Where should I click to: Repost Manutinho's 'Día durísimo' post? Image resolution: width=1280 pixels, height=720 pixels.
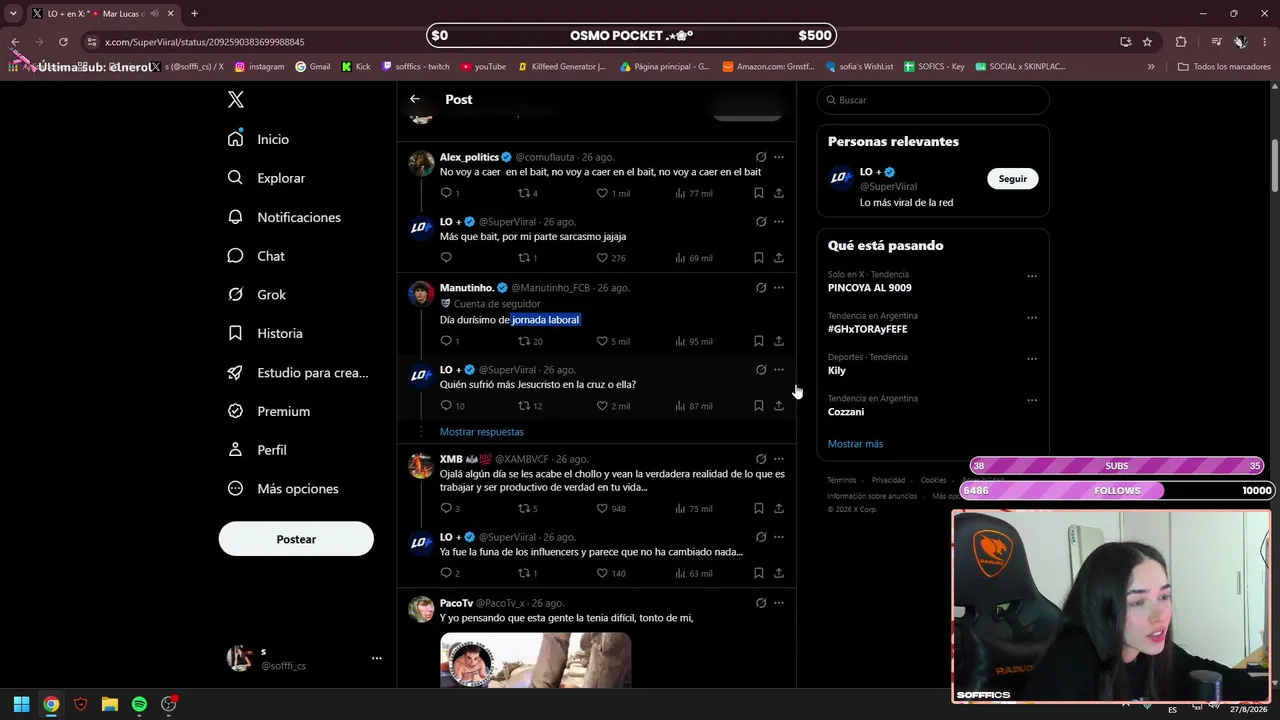pos(524,341)
